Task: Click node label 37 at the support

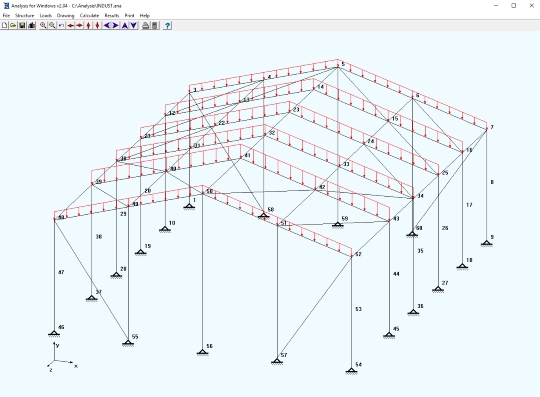Action: tap(98, 292)
